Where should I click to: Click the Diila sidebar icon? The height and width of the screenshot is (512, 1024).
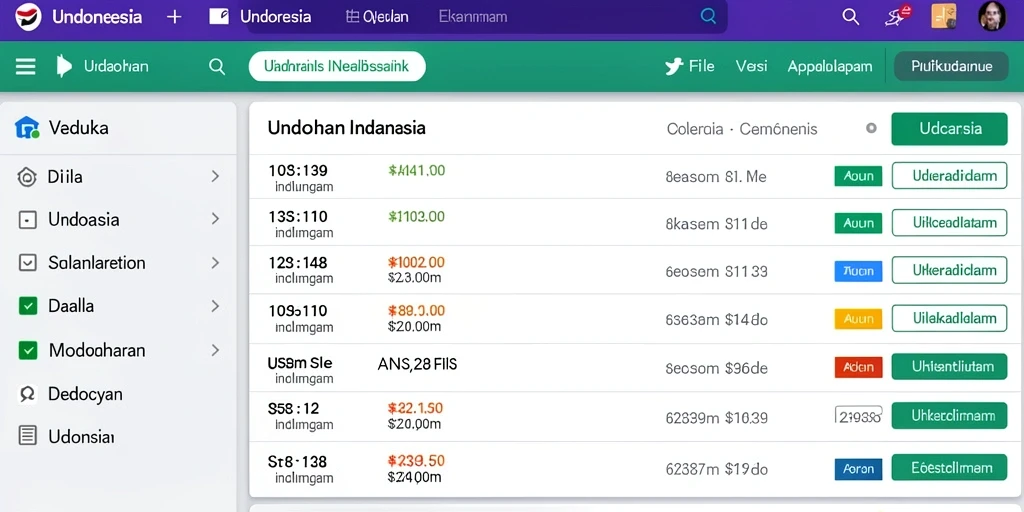[x=27, y=176]
